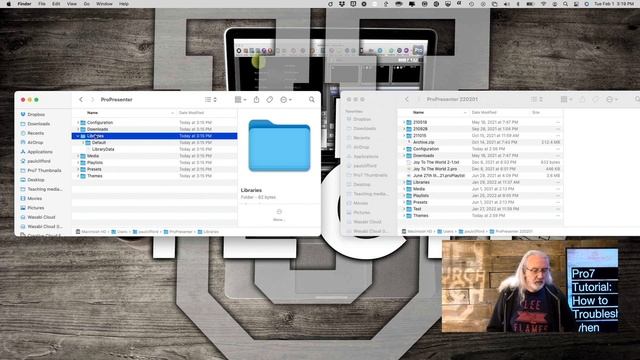Open Desktop in the front window sidebar
Viewport: 640px width, 360px height.
coord(36,180)
